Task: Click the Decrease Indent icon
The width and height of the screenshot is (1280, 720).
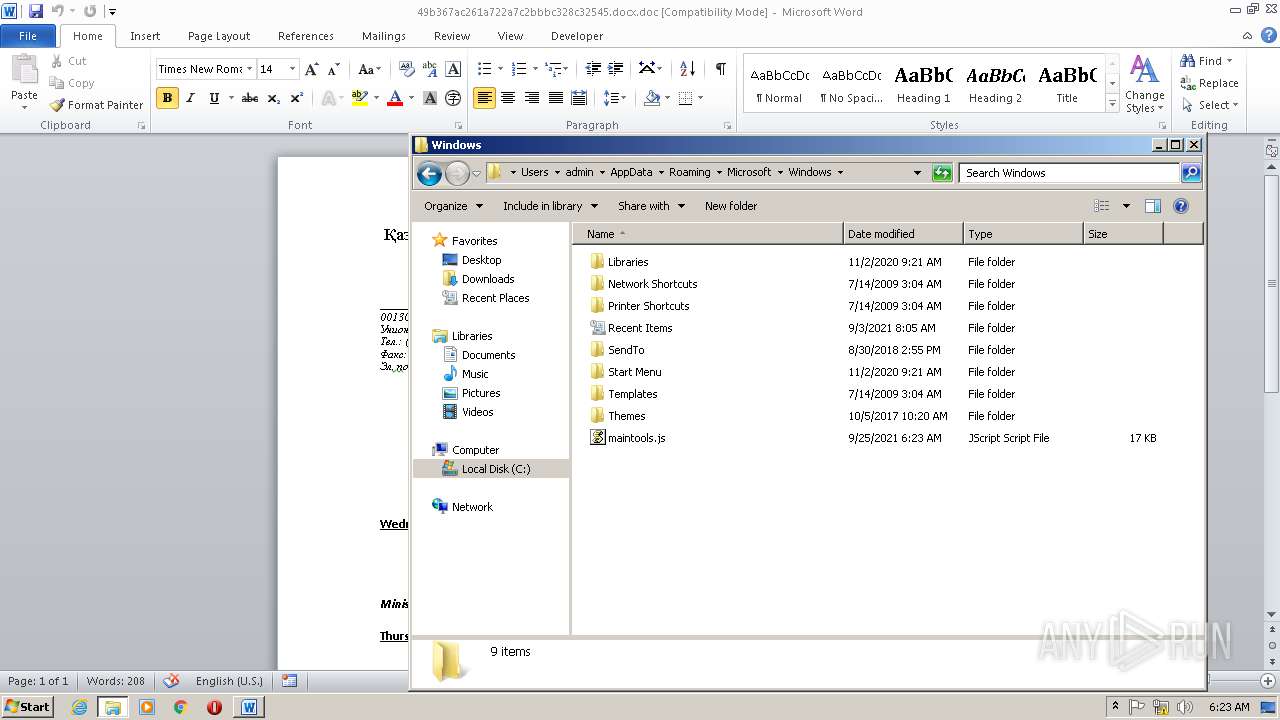Action: click(x=593, y=69)
